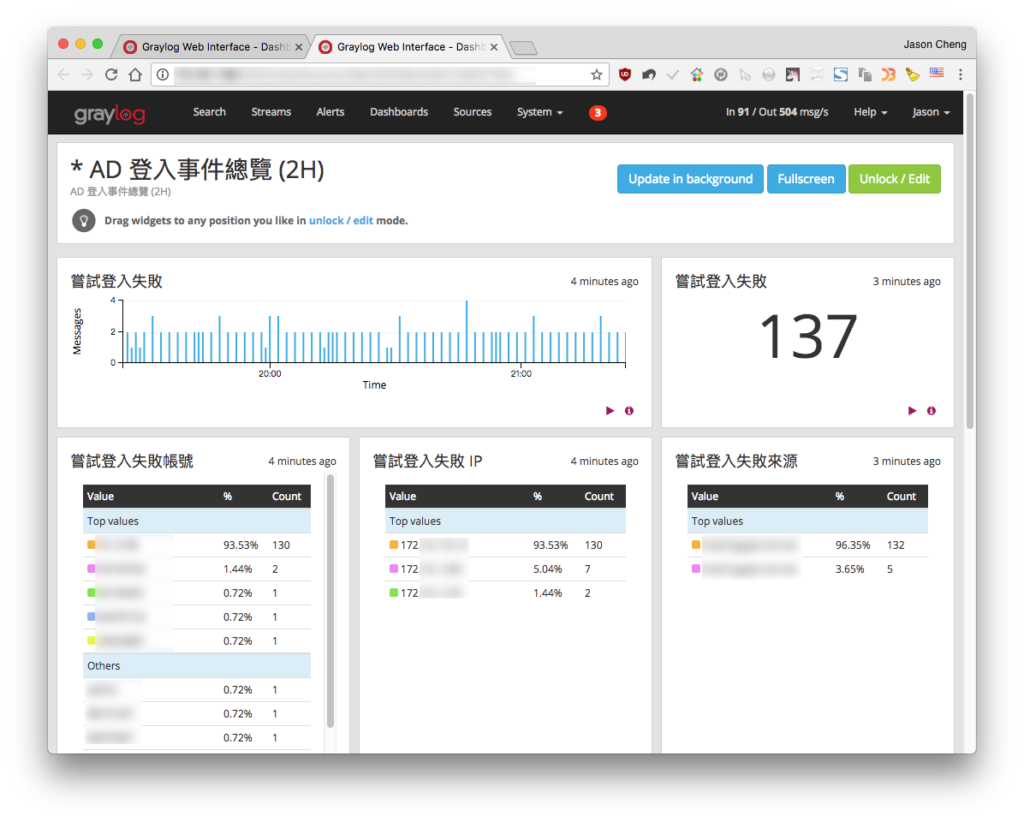Click the orange swatch in the IP table
The height and width of the screenshot is (822, 1024).
pos(394,545)
